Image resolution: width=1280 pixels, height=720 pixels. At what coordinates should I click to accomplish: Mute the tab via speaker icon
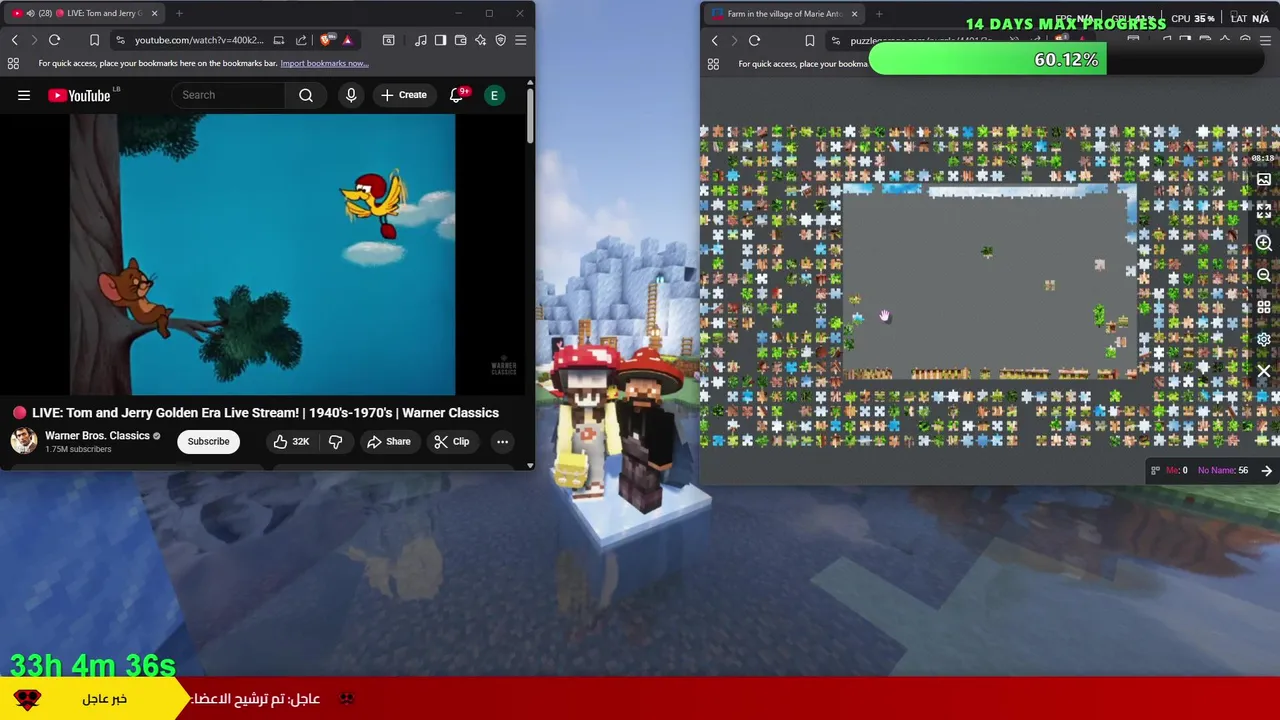[x=29, y=13]
